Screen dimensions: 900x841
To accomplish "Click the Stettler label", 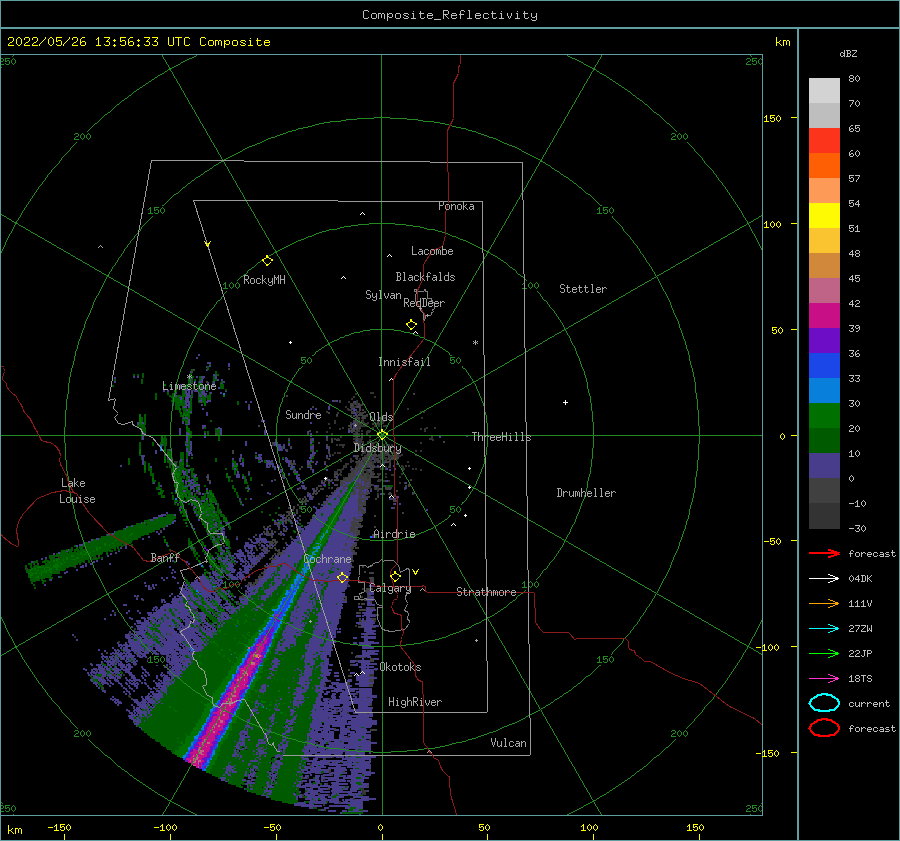I will pos(583,289).
